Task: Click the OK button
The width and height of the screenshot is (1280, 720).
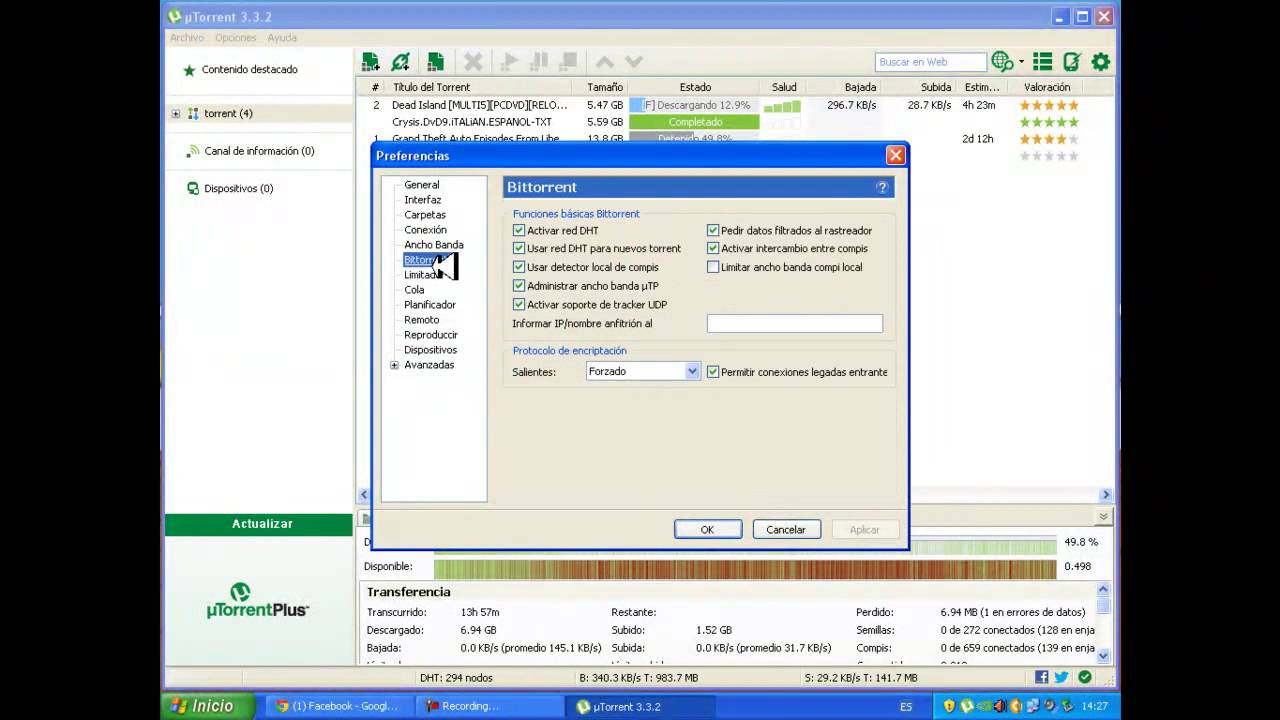Action: pyautogui.click(x=708, y=529)
